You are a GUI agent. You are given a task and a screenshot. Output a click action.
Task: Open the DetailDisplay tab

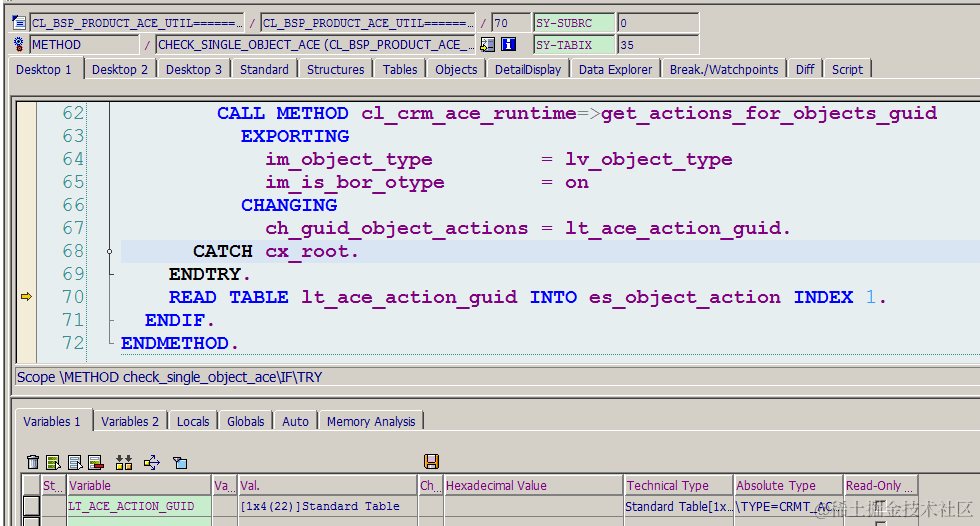pyautogui.click(x=528, y=69)
